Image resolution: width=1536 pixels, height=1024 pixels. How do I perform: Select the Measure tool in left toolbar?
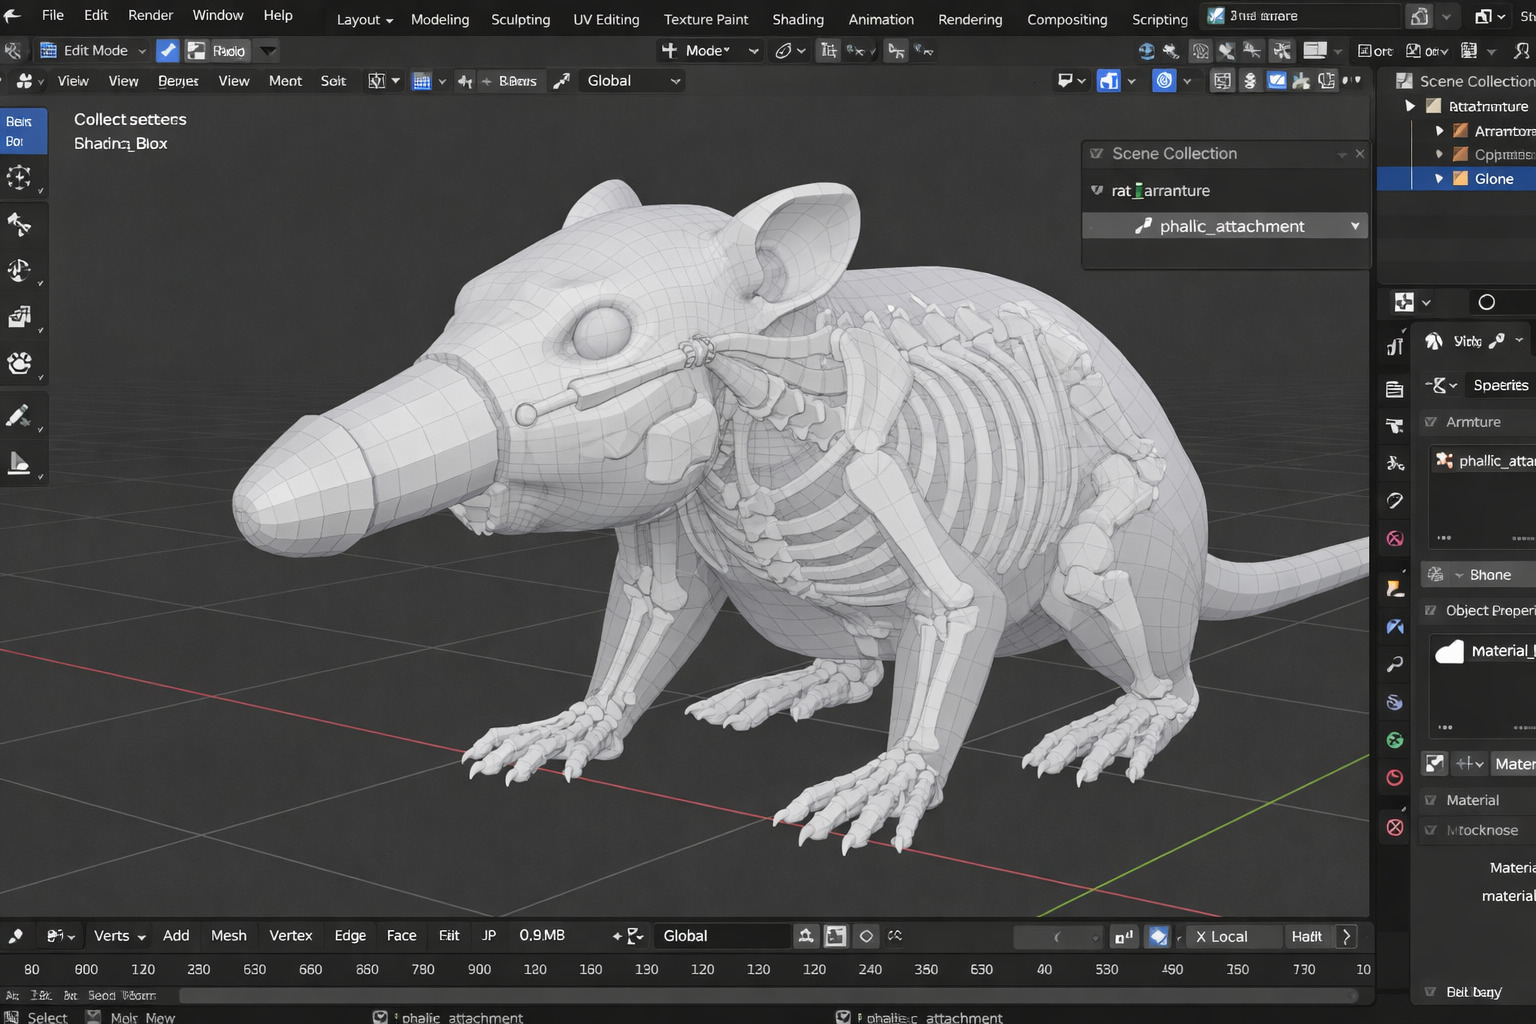(19, 463)
